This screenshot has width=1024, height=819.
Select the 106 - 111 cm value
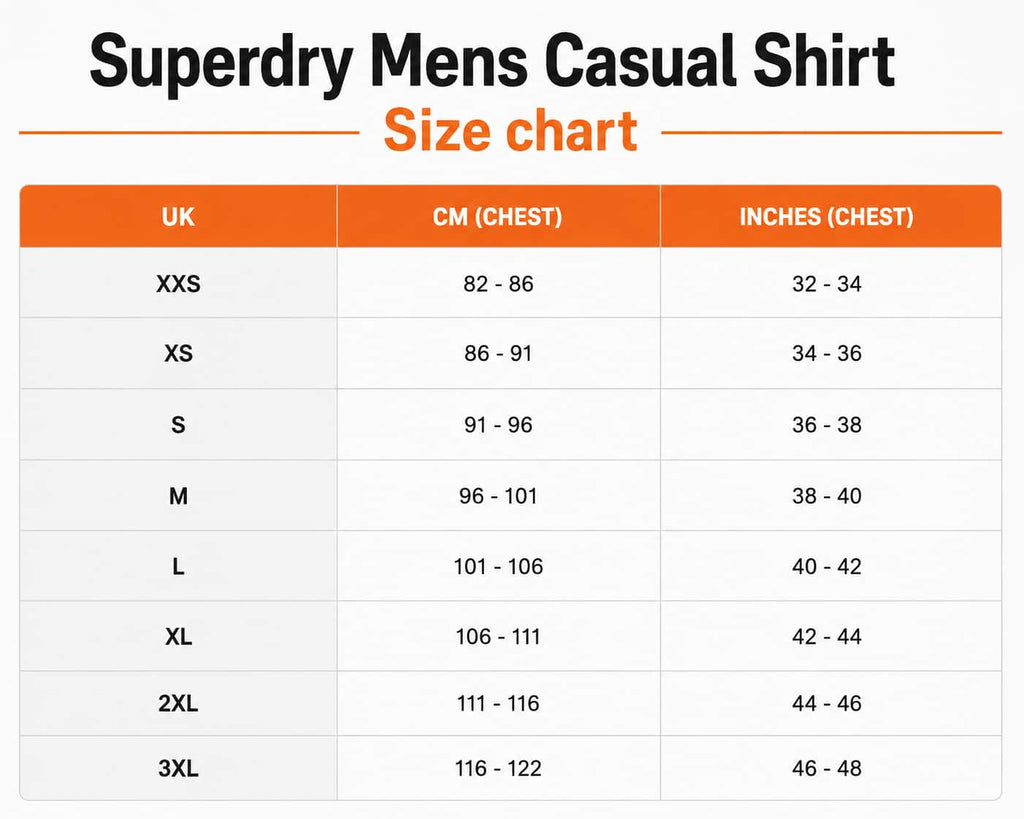point(498,636)
